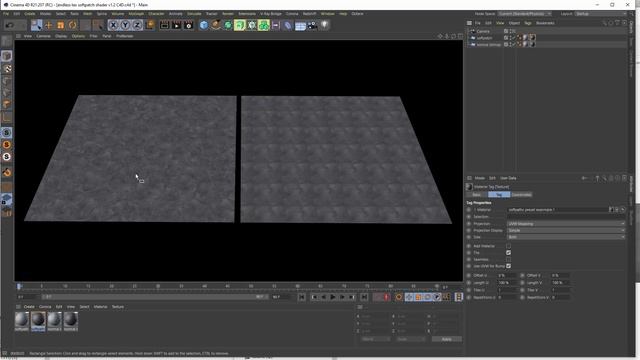Select the second highlighted material thumbnail

(38, 320)
